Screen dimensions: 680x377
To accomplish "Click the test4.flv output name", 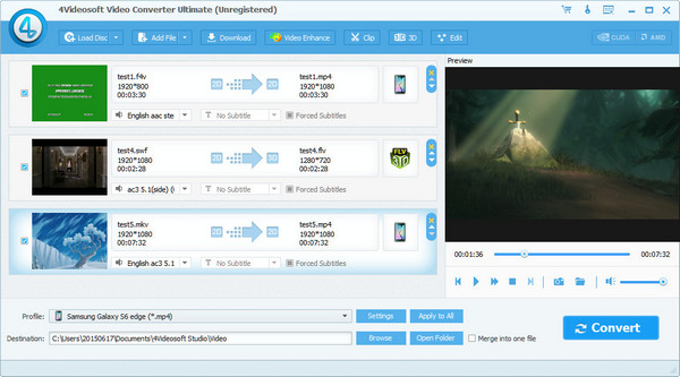I will tap(313, 151).
